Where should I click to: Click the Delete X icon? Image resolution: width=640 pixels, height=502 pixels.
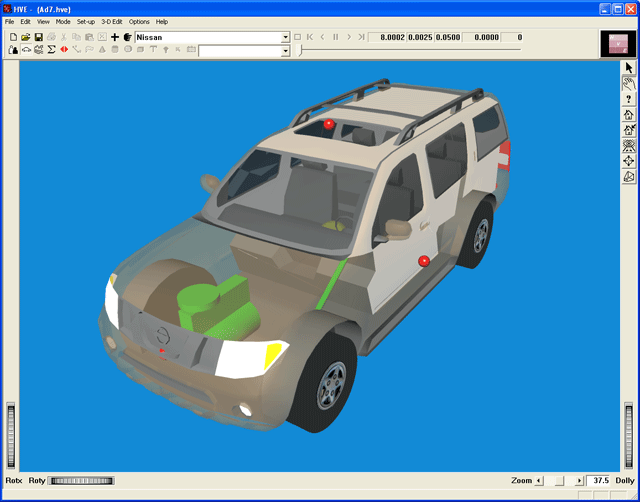(102, 37)
